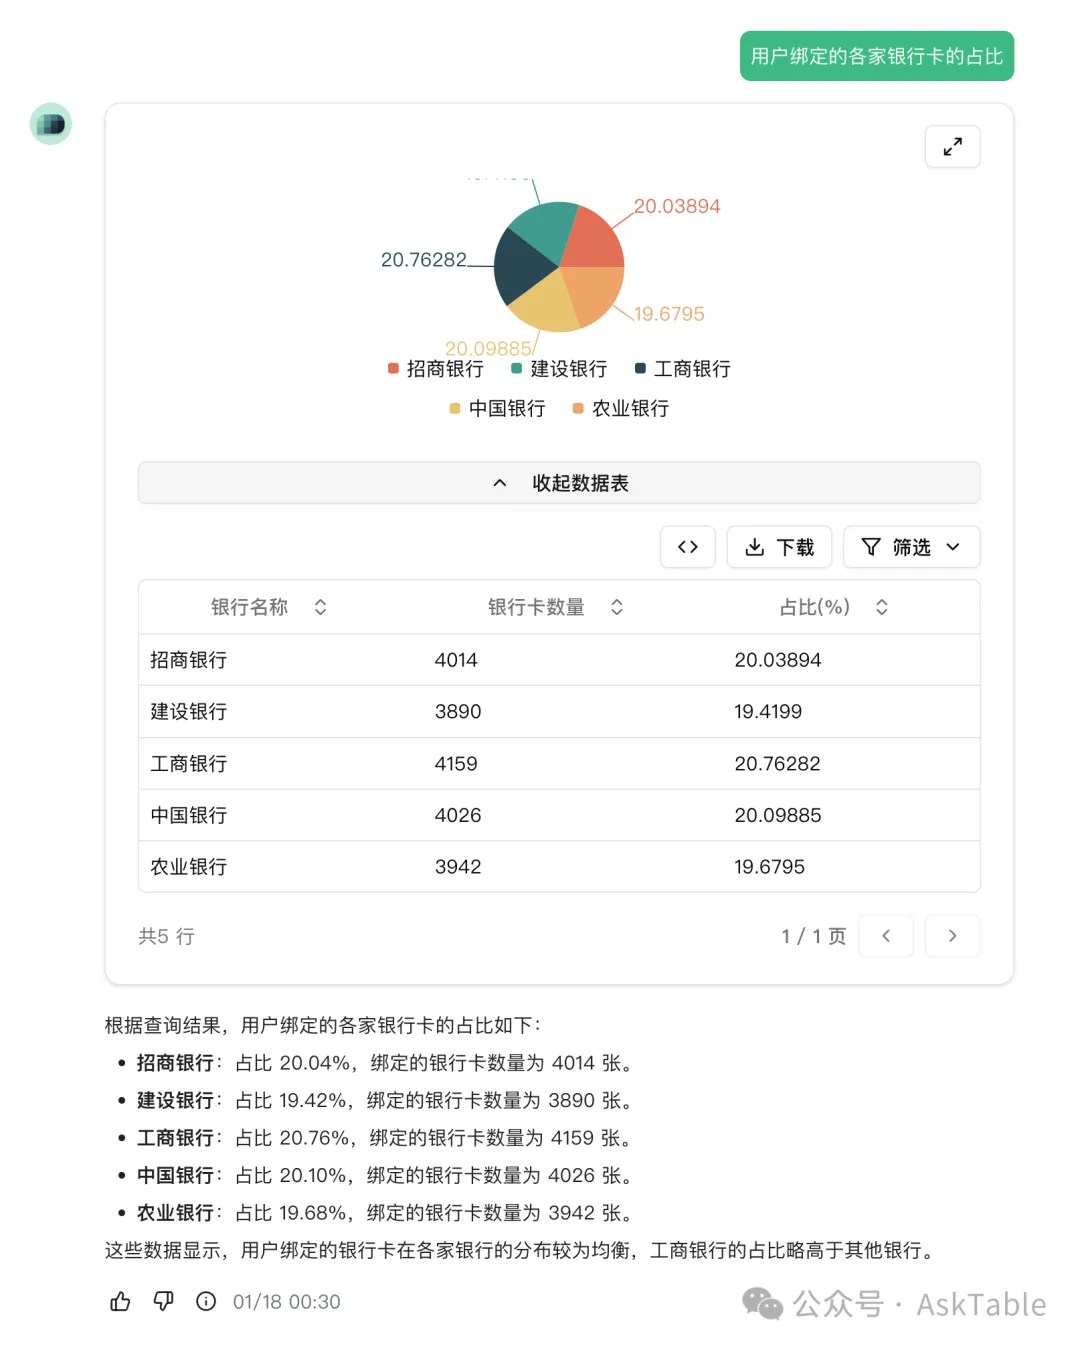1080x1348 pixels.
Task: Click the card count cell 4026
Action: (x=458, y=815)
